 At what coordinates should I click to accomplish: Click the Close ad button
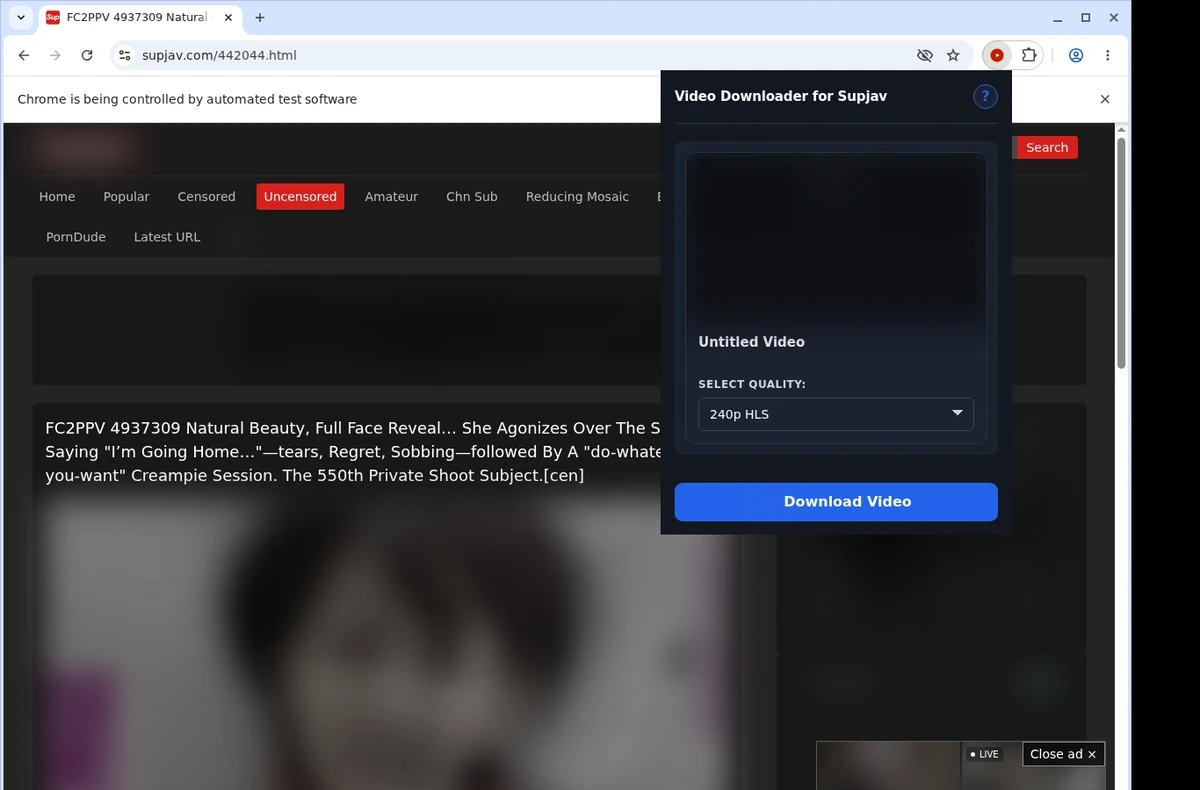click(1063, 754)
